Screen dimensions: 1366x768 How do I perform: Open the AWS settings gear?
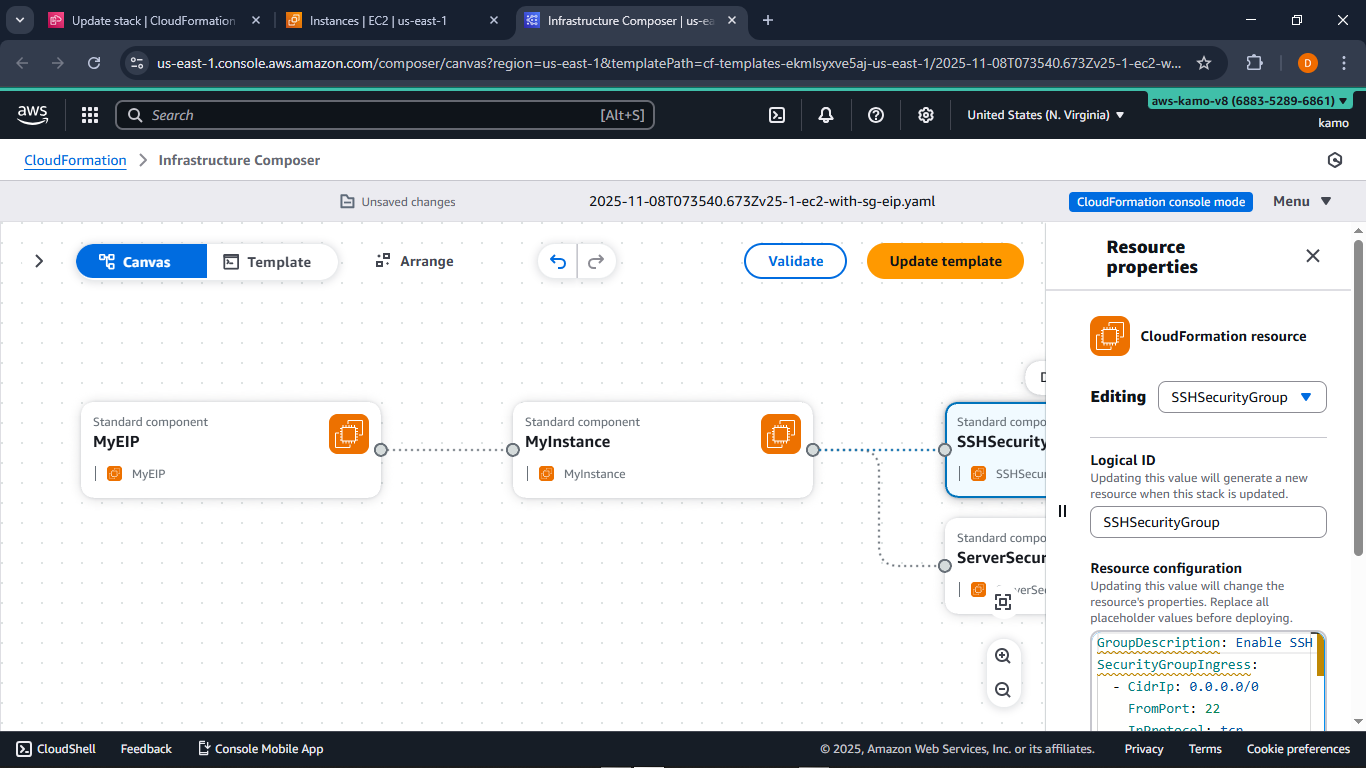pos(926,115)
